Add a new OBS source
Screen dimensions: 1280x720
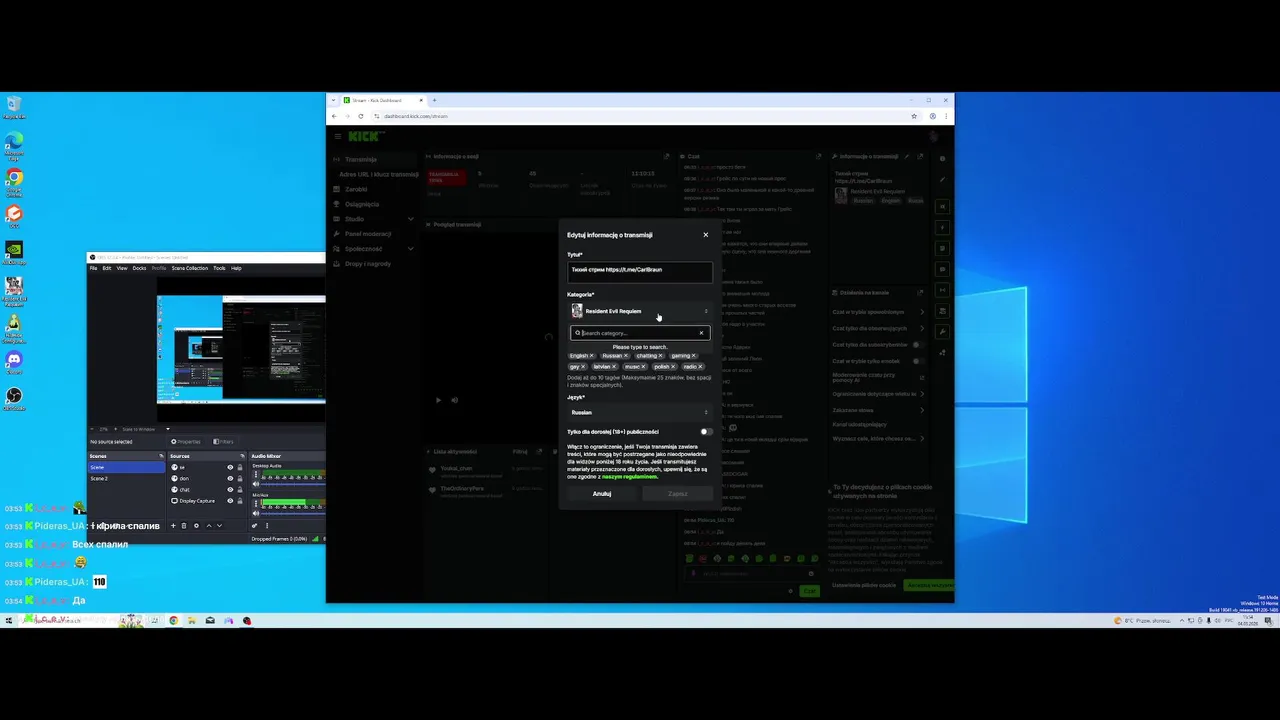click(173, 526)
